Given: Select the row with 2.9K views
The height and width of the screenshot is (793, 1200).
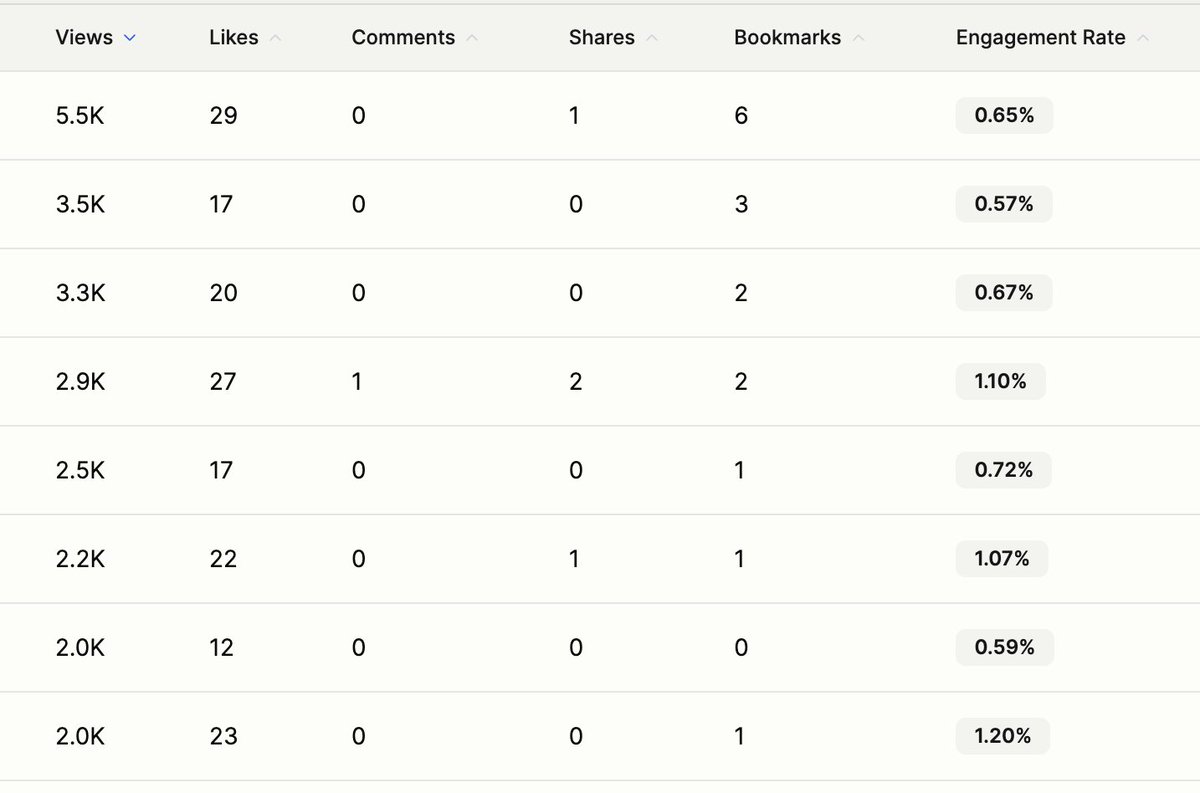Looking at the screenshot, I should [600, 382].
